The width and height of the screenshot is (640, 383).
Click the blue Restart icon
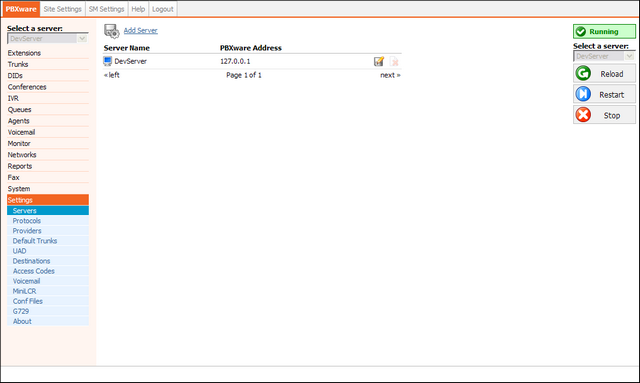(x=583, y=94)
